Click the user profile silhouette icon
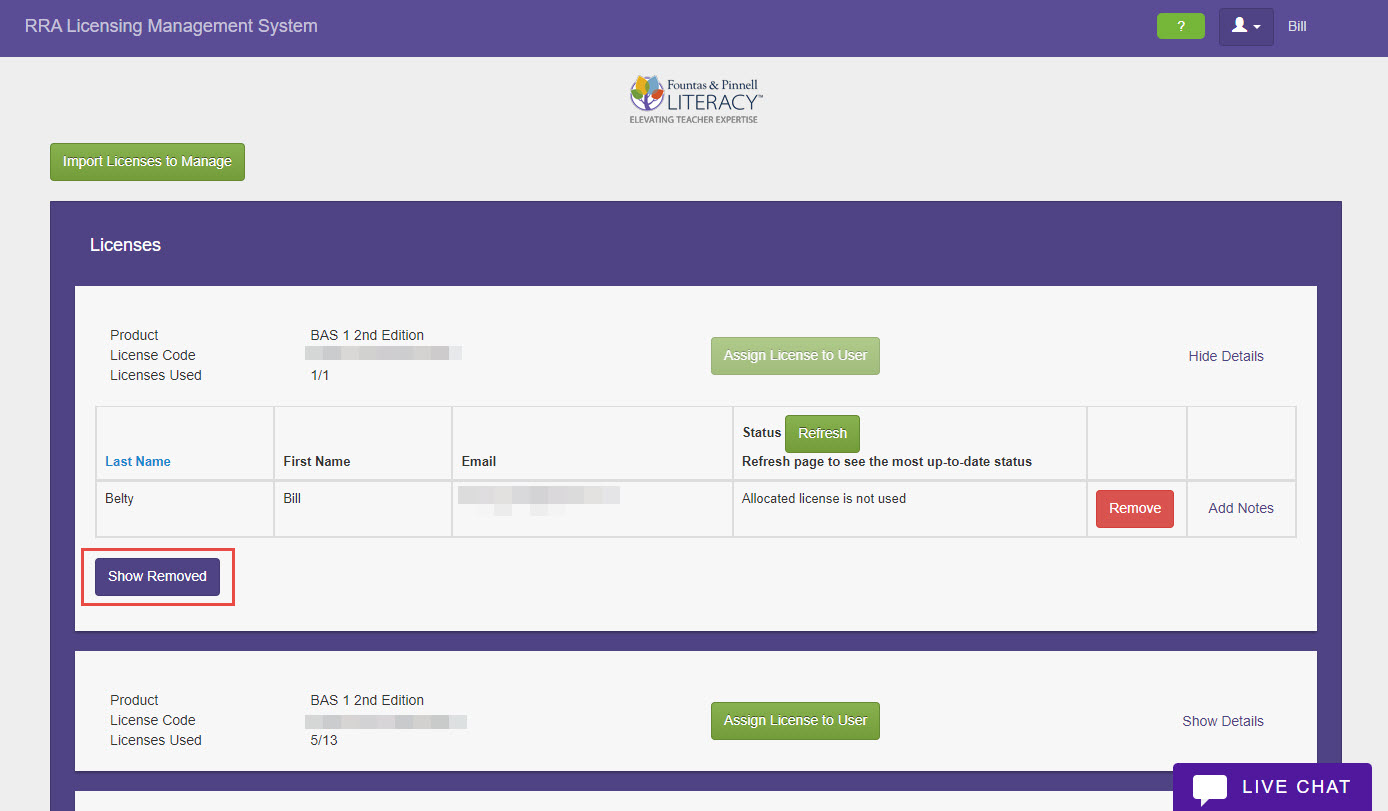Viewport: 1388px width, 811px height. 1240,26
